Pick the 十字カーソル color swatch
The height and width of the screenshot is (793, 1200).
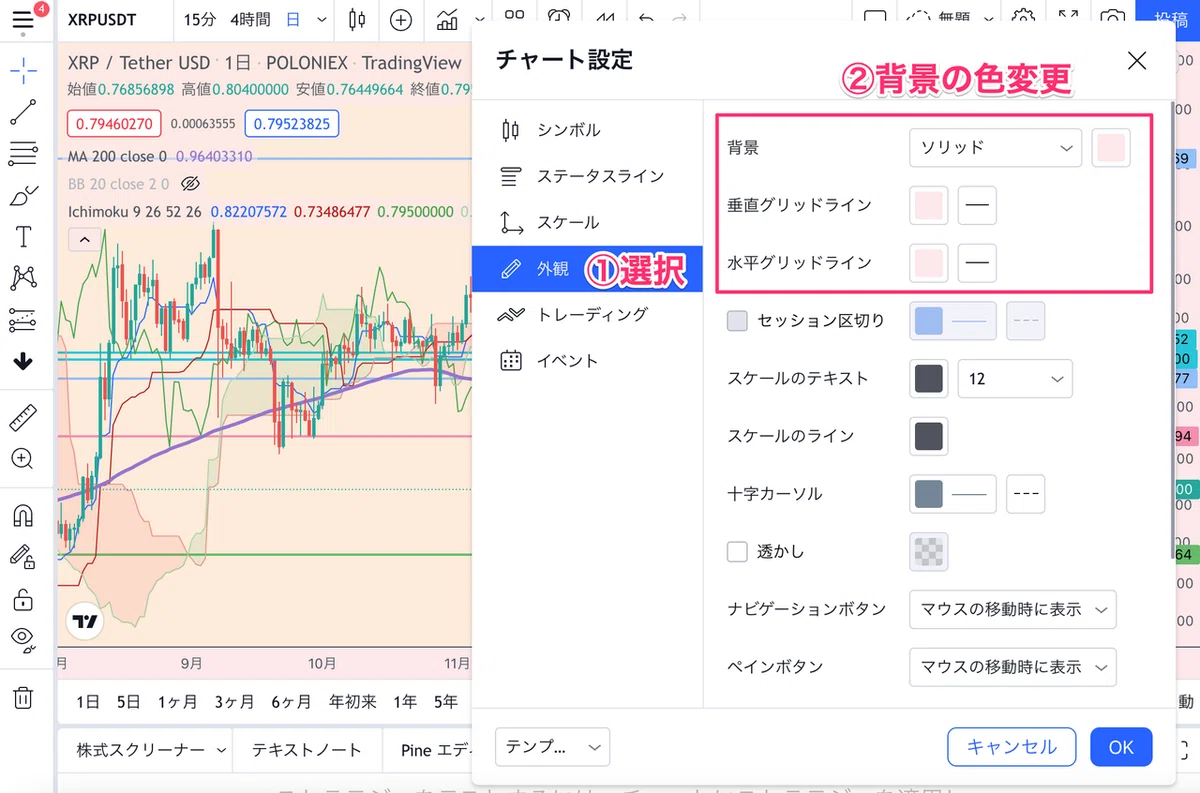click(x=953, y=494)
